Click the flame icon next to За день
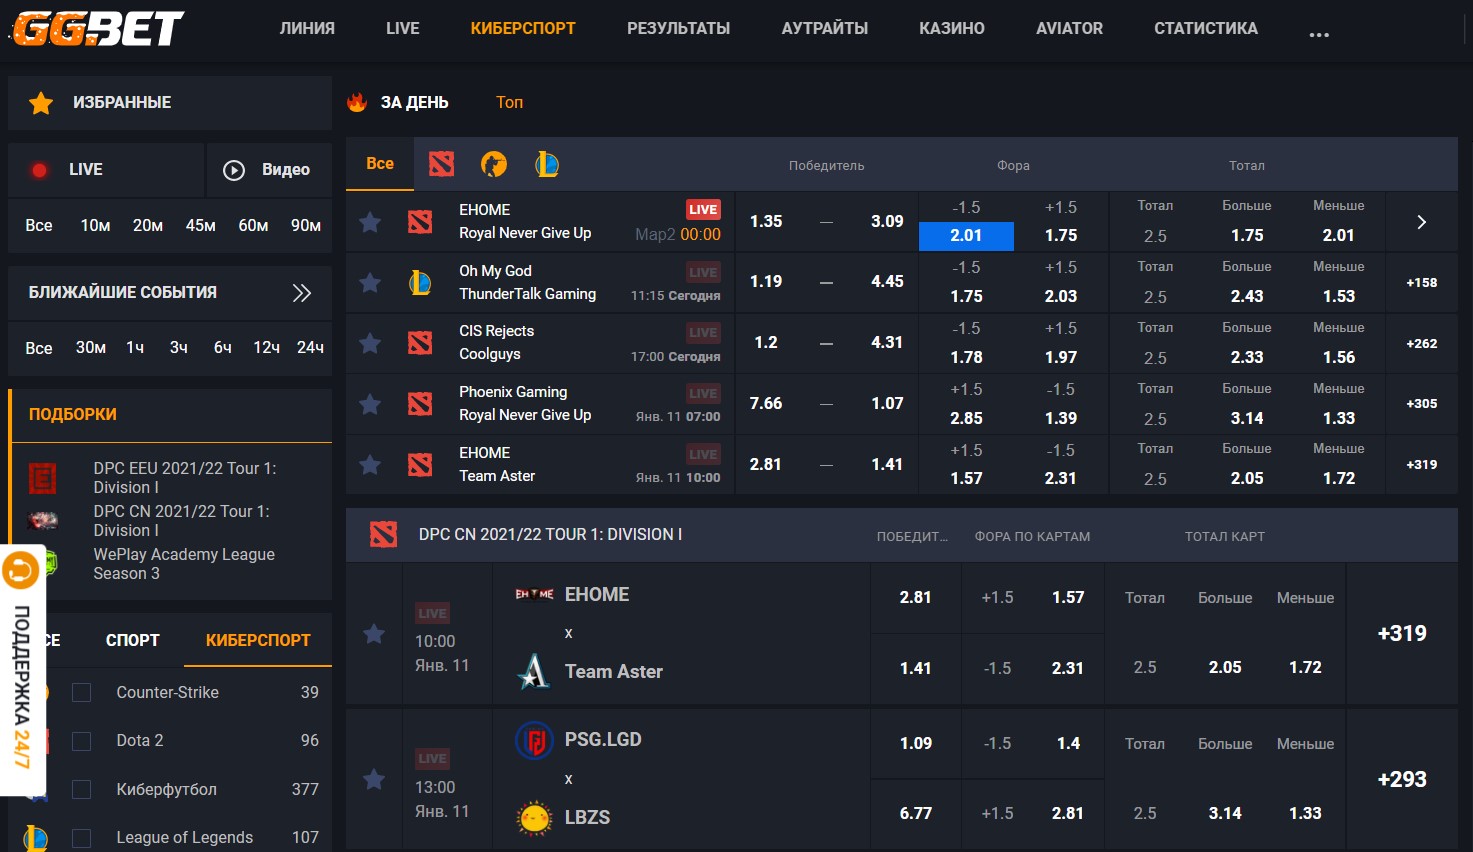1473x852 pixels. [x=357, y=102]
